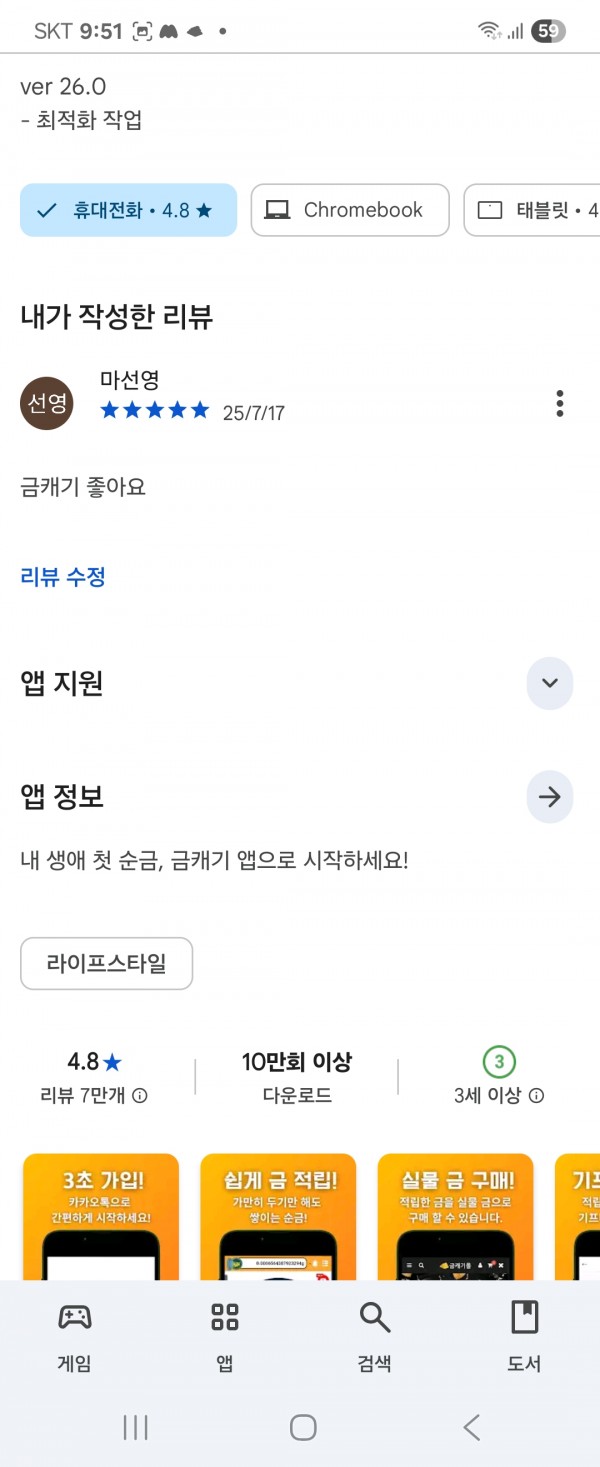This screenshot has height=1467, width=600.
Task: Switch to the 앱 tab
Action: point(225,1336)
